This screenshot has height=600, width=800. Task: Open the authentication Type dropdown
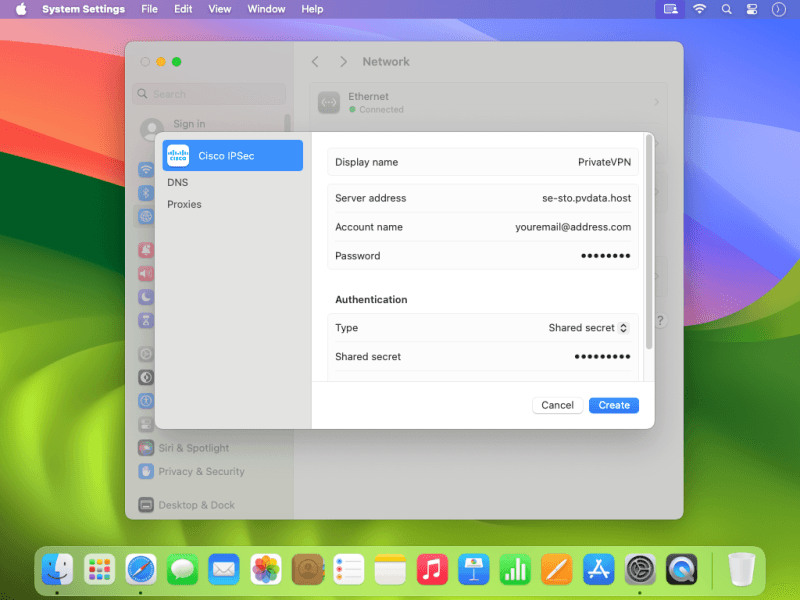pyautogui.click(x=588, y=328)
